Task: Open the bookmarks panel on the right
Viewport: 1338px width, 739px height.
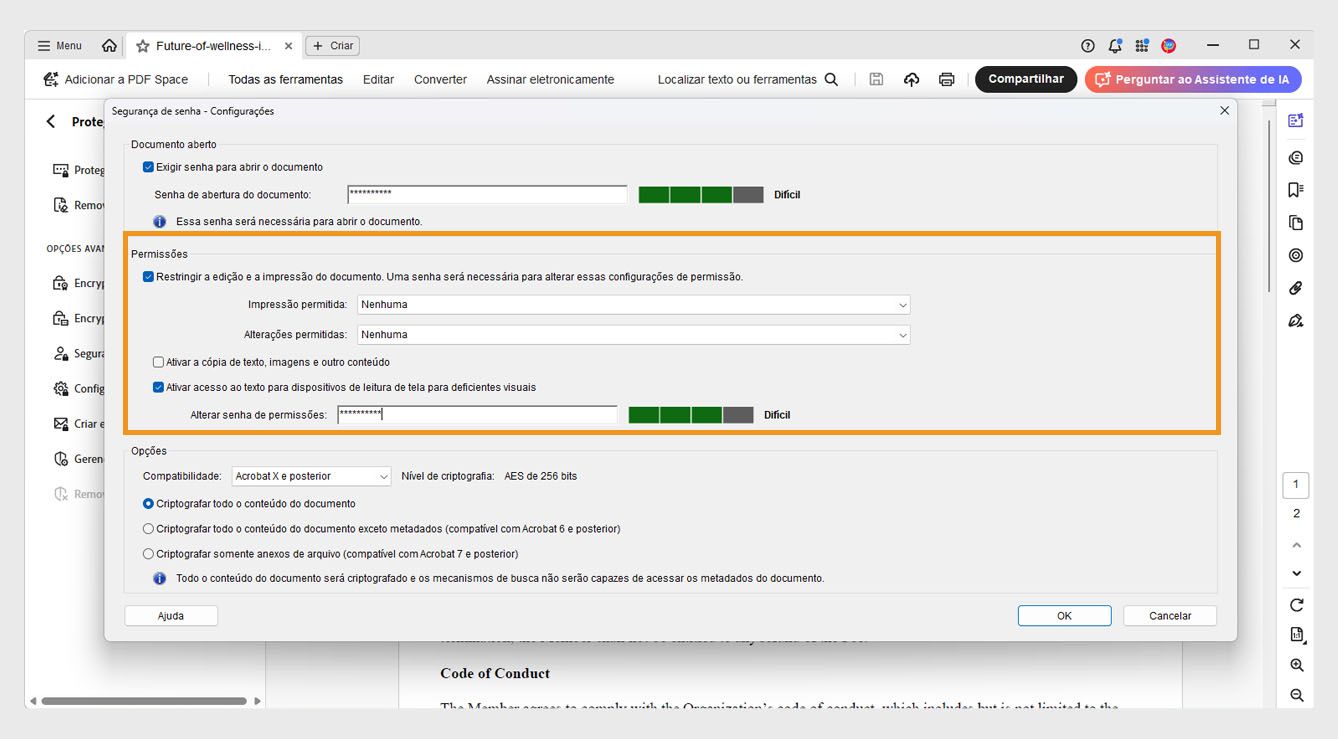Action: point(1295,189)
